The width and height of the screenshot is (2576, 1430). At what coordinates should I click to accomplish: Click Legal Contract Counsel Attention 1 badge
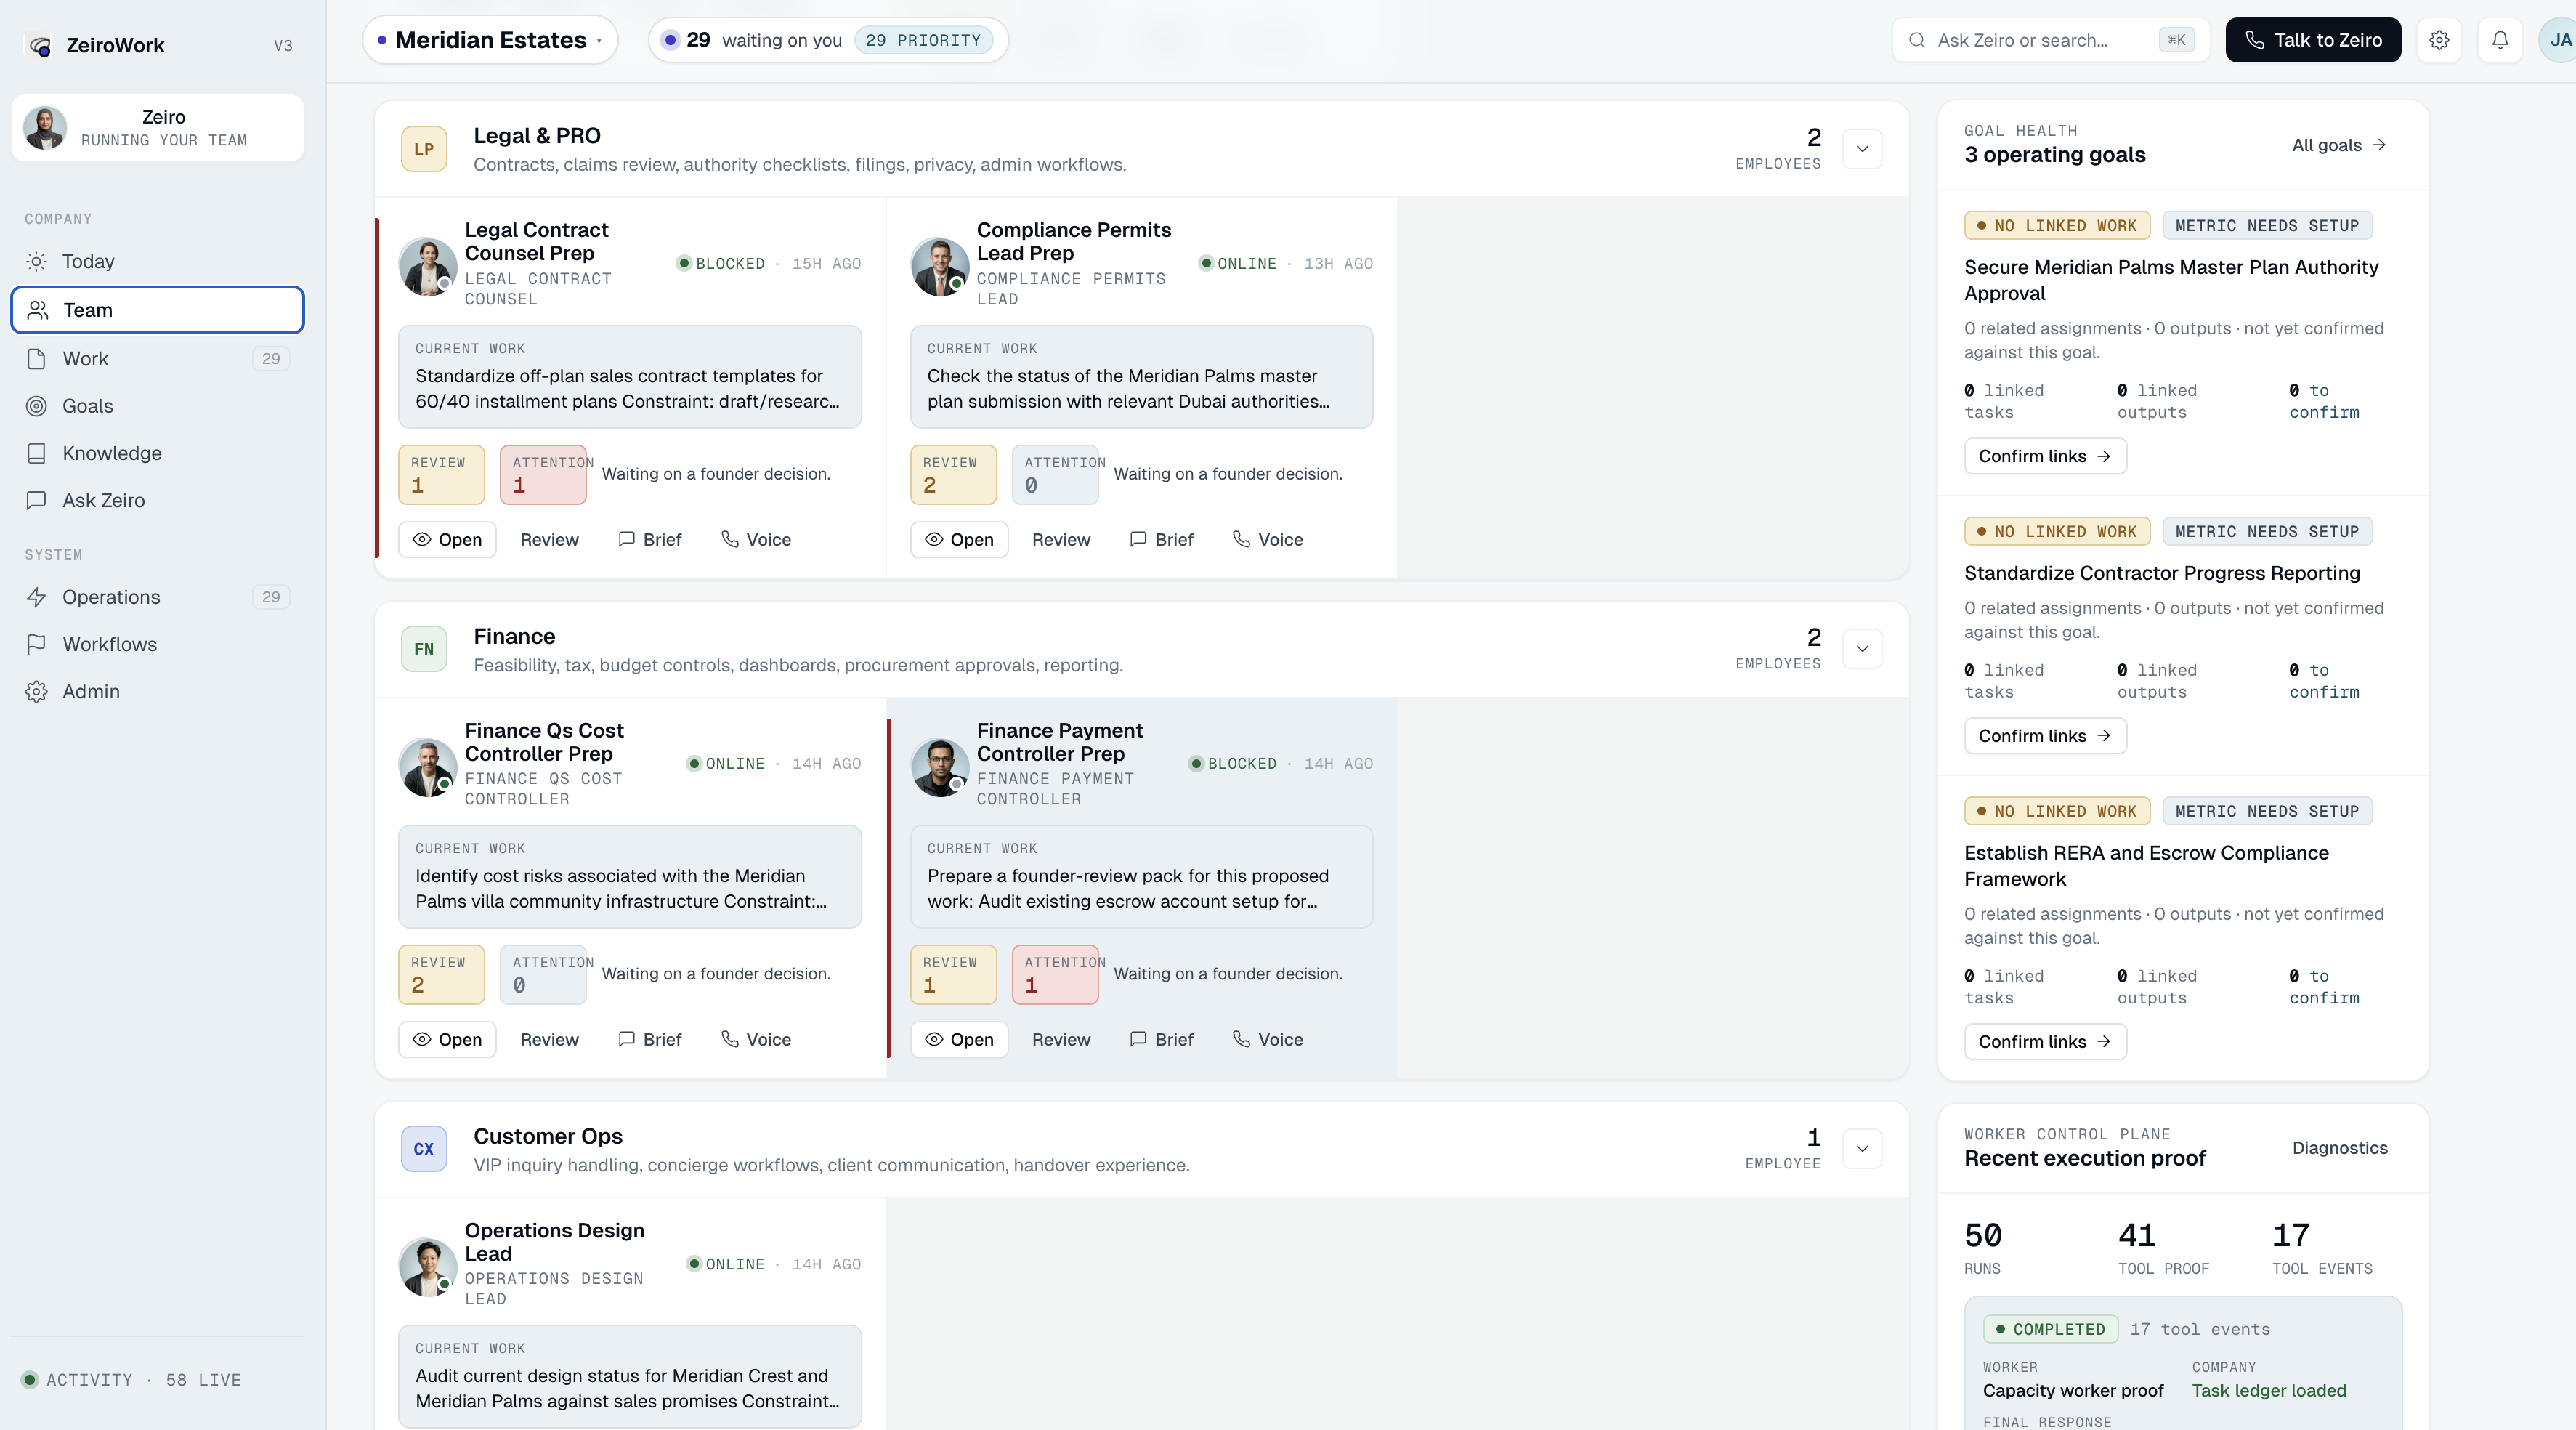click(543, 475)
